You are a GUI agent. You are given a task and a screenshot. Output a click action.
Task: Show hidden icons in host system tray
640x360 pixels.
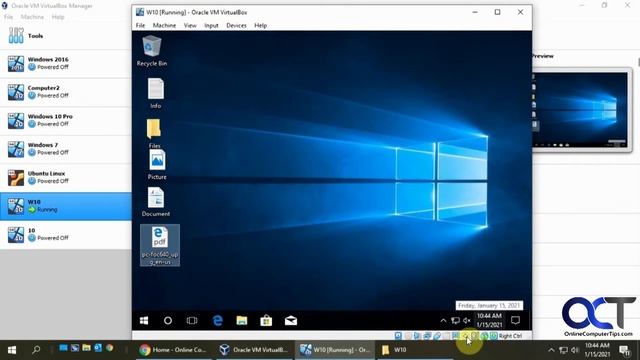coord(551,350)
